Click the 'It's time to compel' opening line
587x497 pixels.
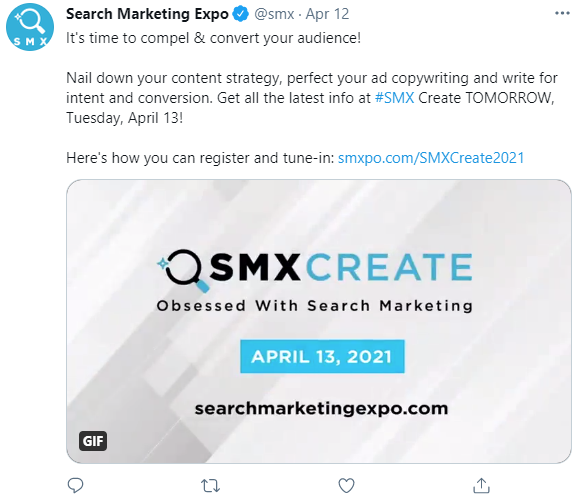(x=213, y=38)
